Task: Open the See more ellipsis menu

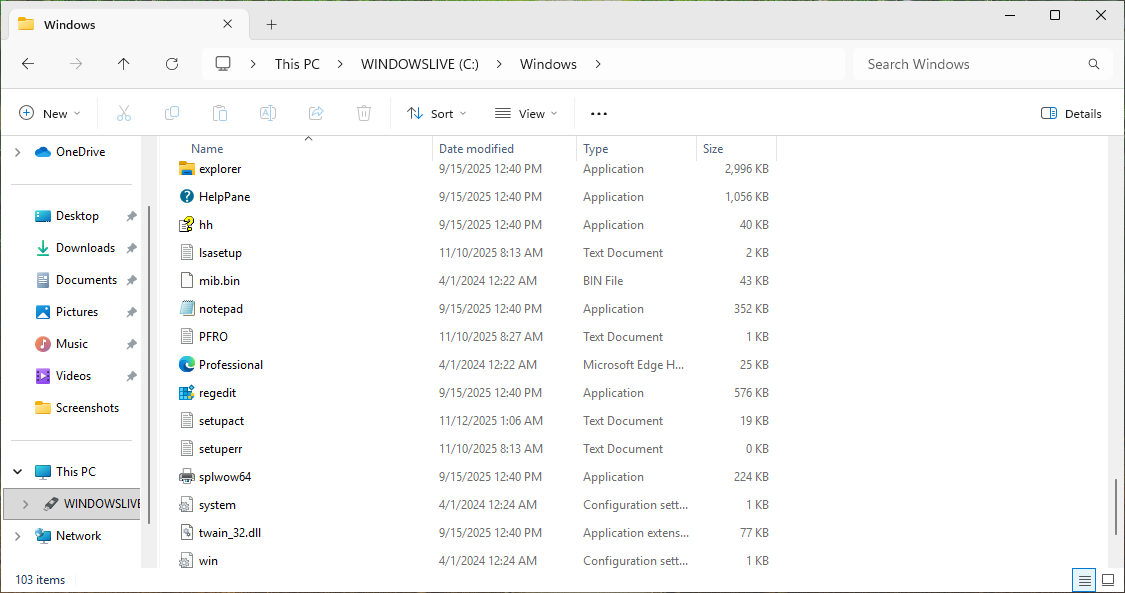Action: click(x=599, y=114)
